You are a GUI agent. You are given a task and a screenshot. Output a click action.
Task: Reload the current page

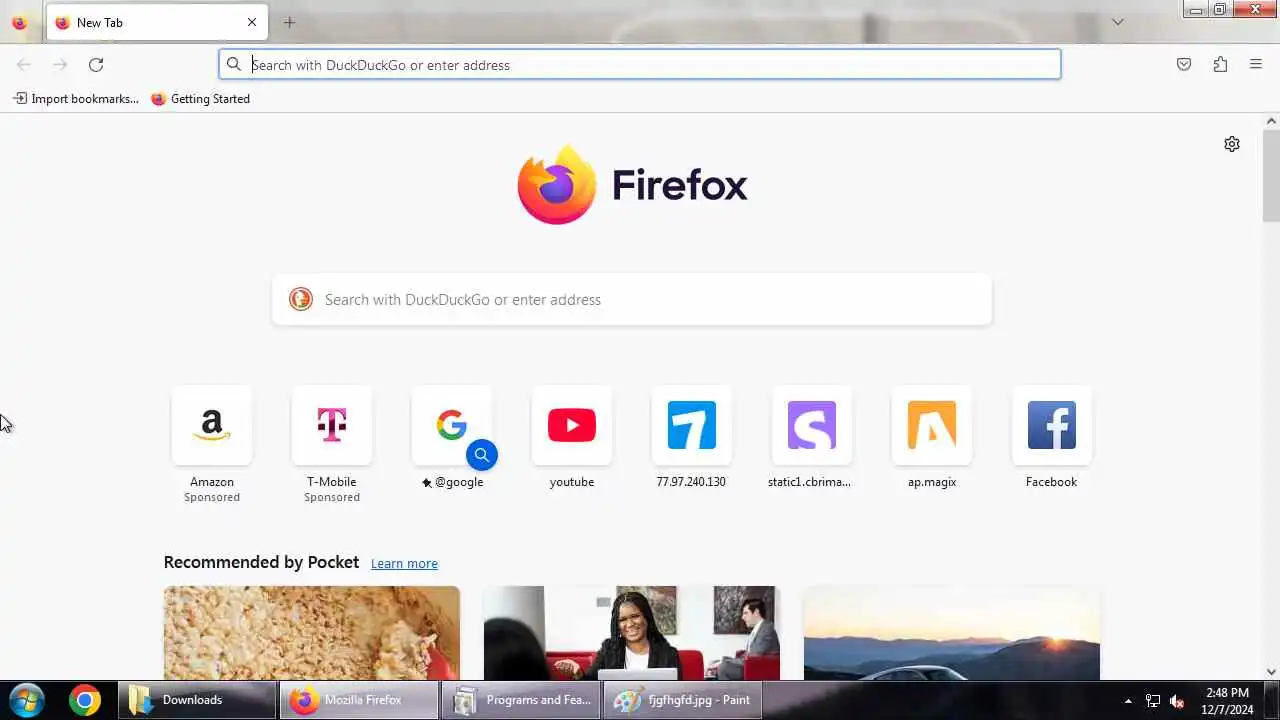[96, 65]
